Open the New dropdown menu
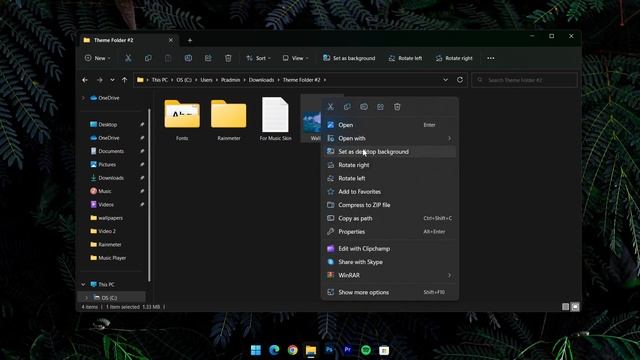 point(98,58)
